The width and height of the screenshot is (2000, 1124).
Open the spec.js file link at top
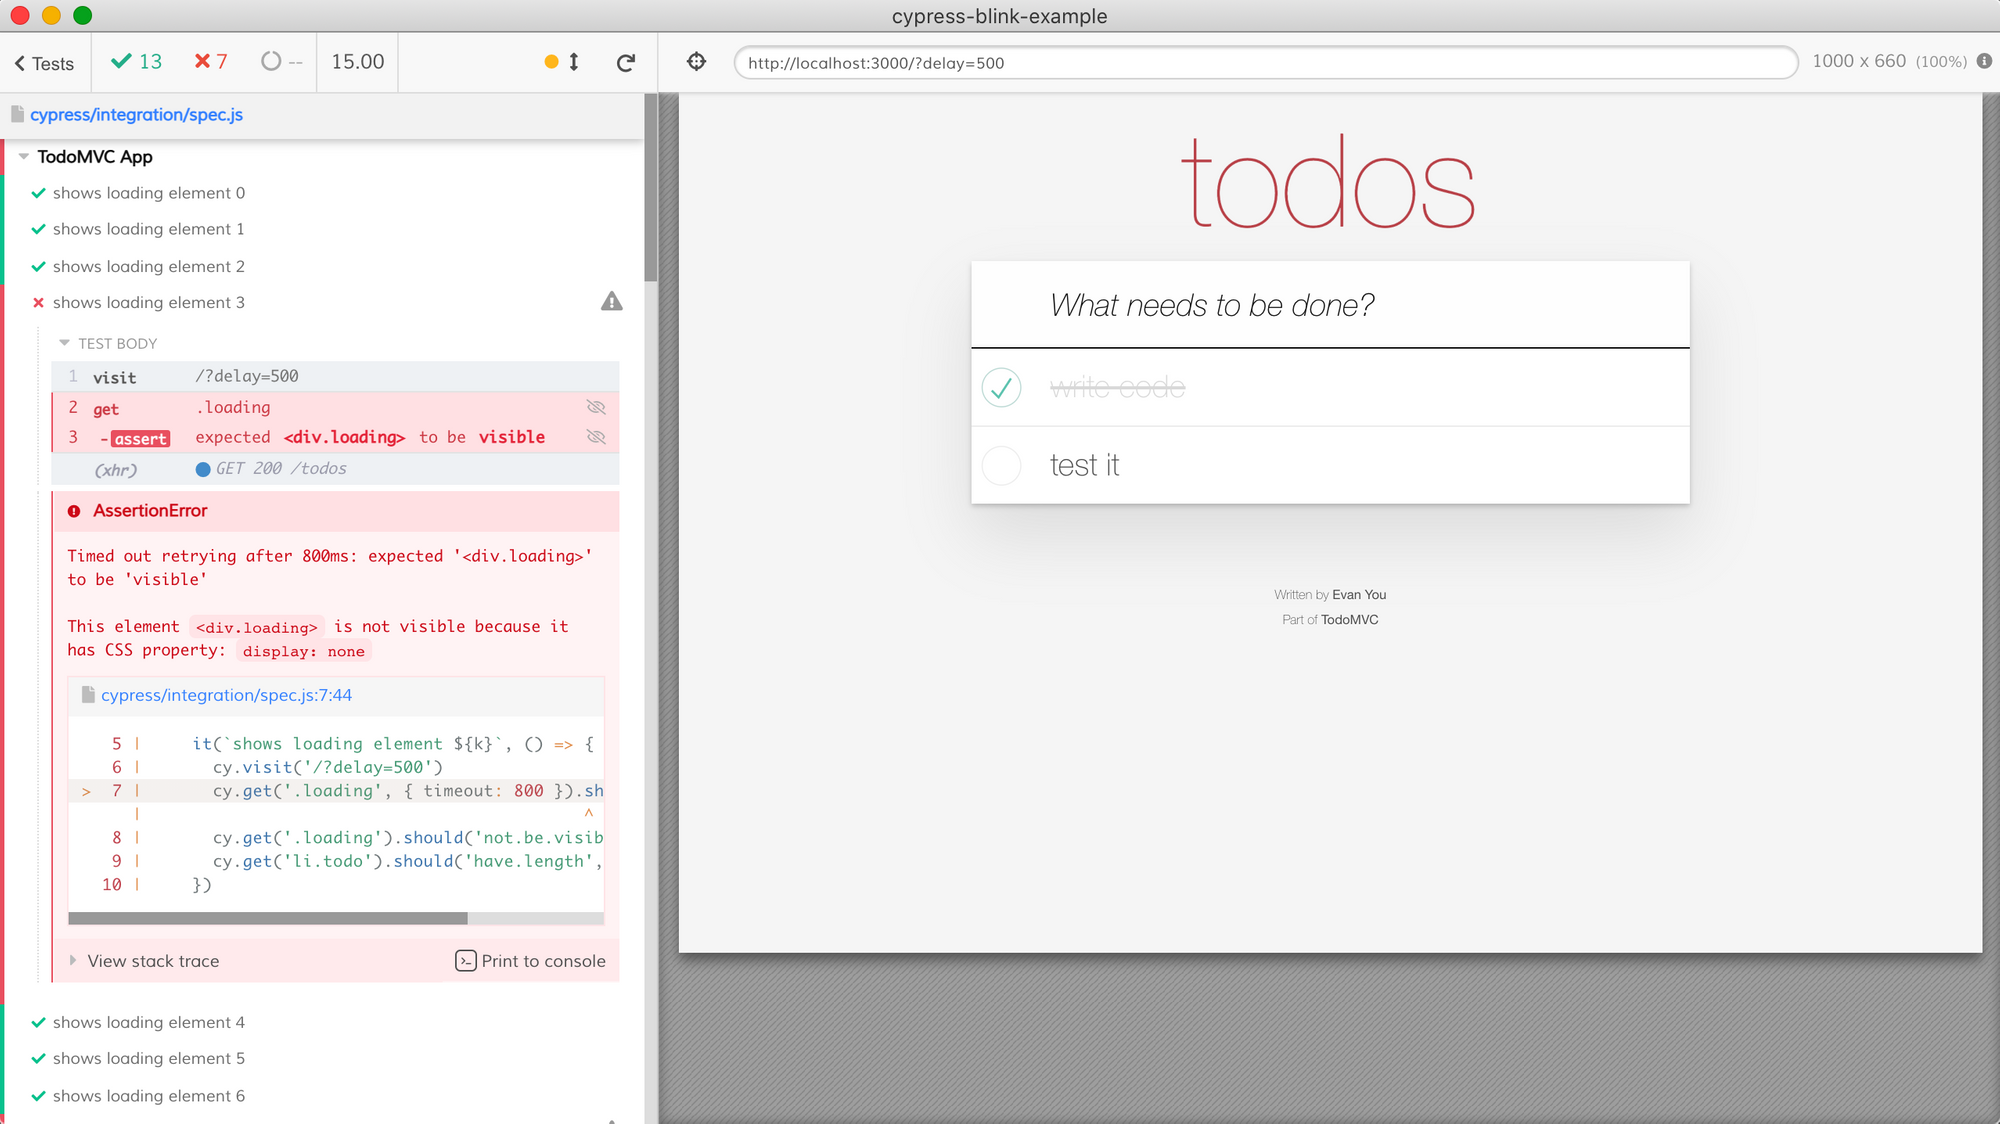[136, 115]
